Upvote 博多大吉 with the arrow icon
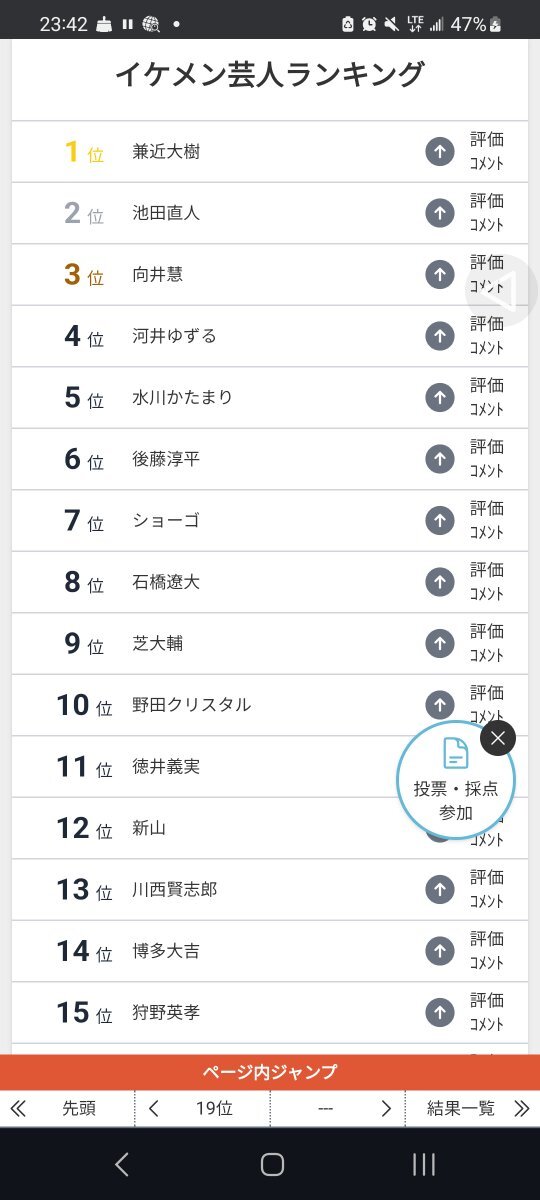540x1200 pixels. click(x=440, y=951)
